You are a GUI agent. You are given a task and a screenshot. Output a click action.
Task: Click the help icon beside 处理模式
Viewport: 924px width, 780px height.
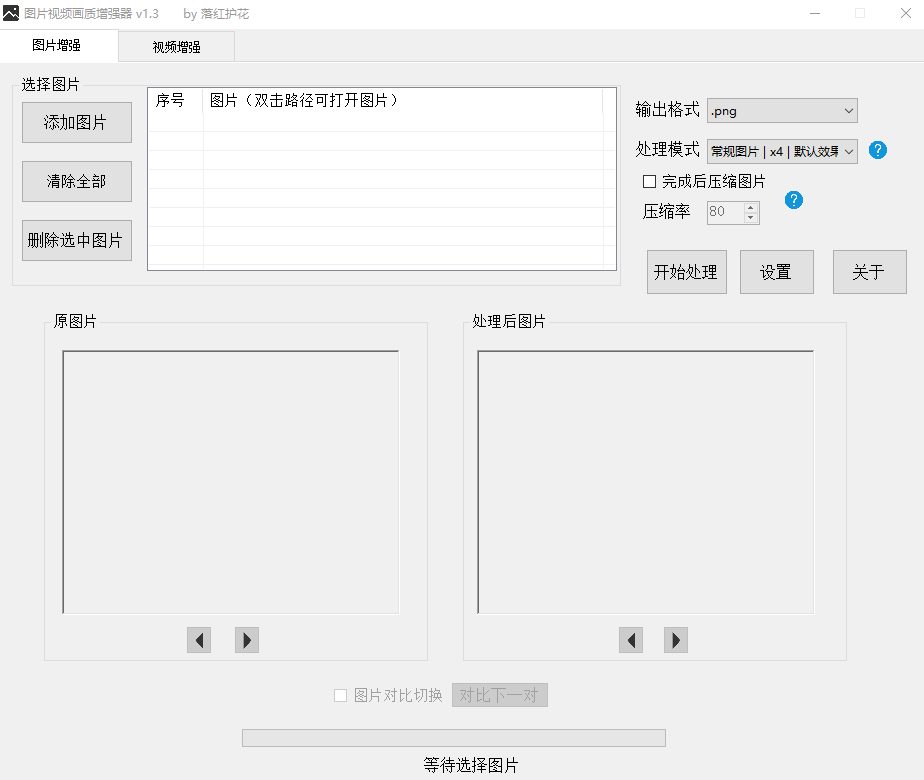click(x=877, y=150)
